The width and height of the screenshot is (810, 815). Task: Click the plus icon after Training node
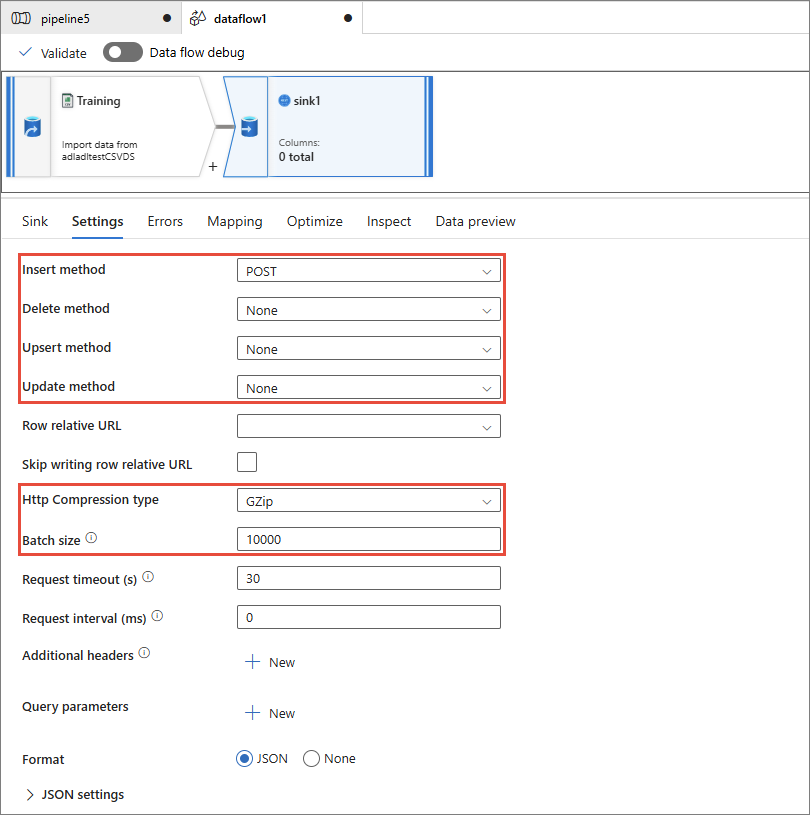213,167
